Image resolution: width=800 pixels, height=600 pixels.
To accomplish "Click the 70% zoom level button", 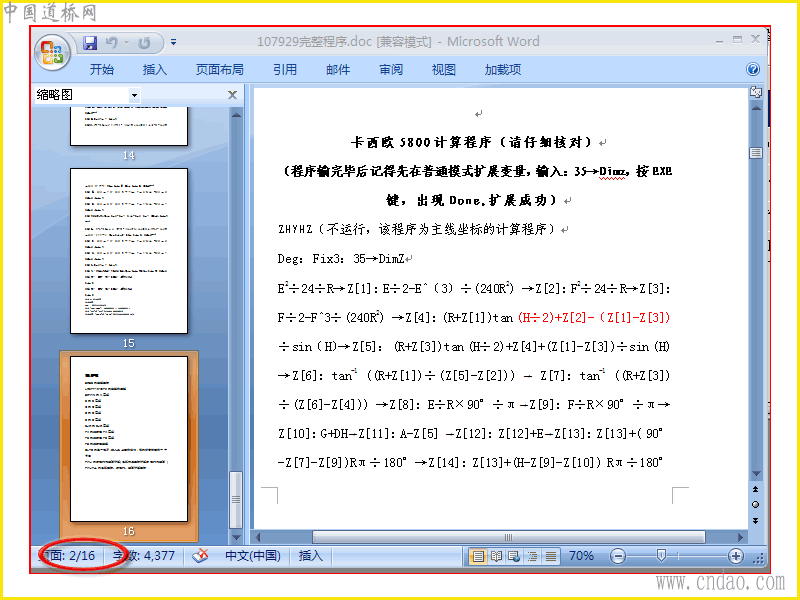I will (581, 556).
